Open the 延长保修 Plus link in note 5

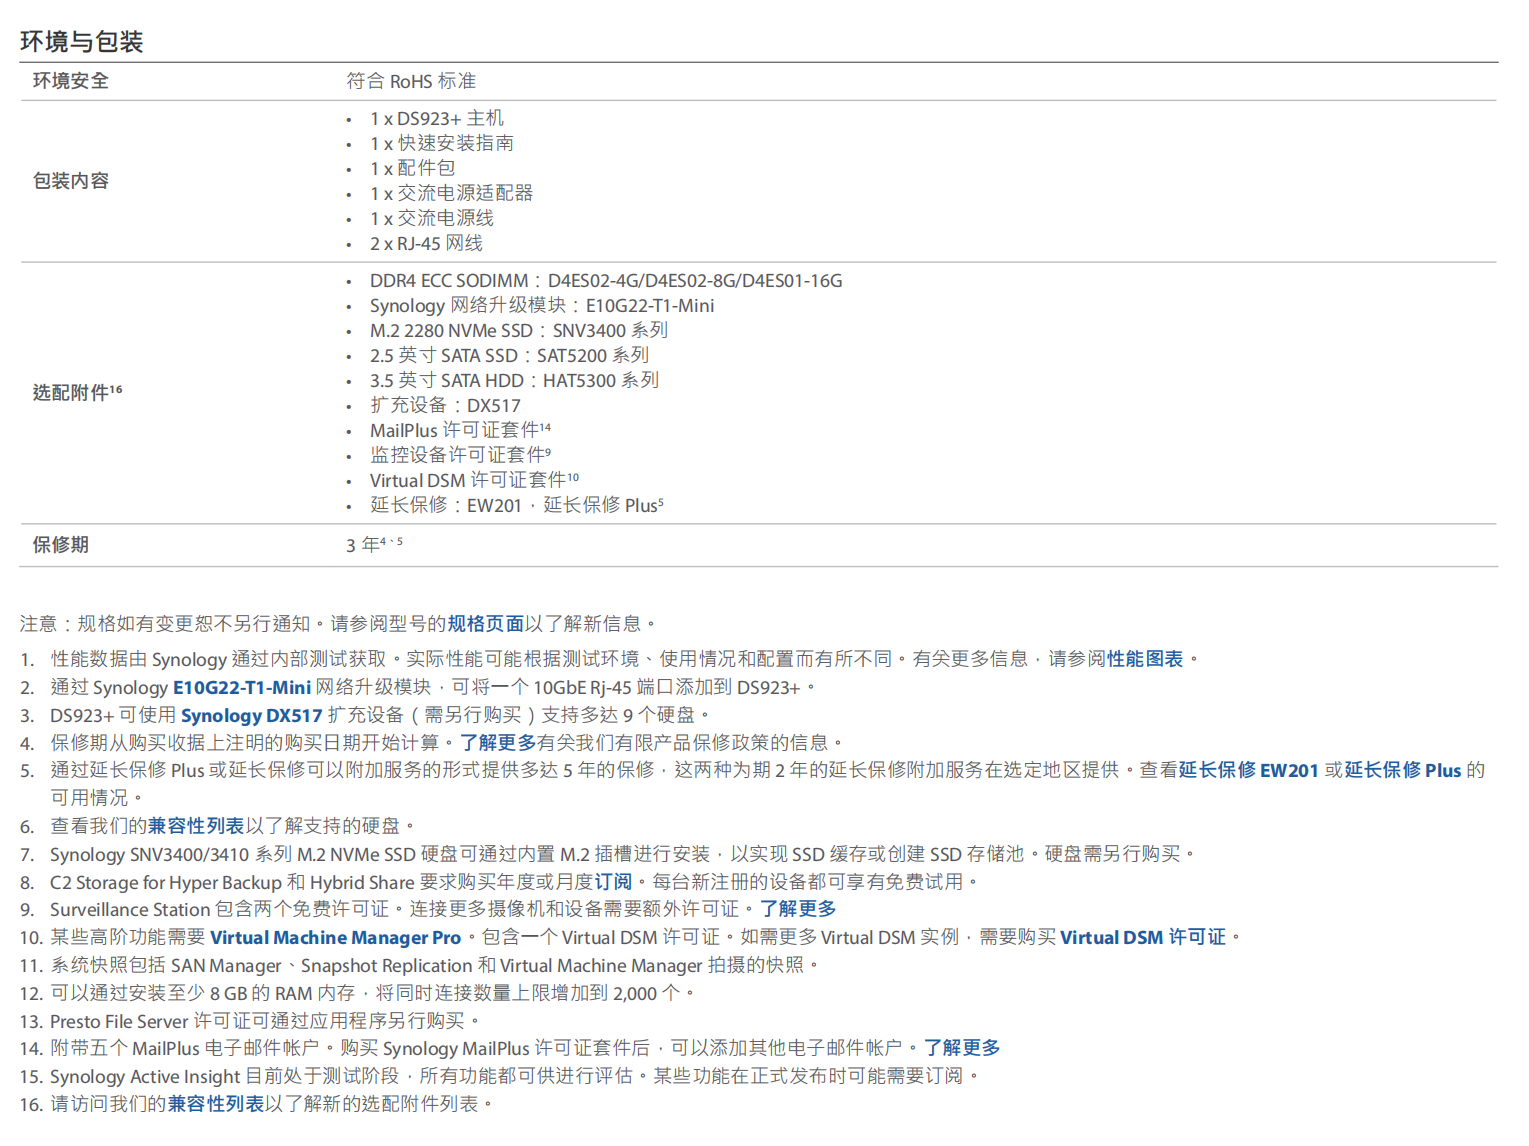point(1406,770)
